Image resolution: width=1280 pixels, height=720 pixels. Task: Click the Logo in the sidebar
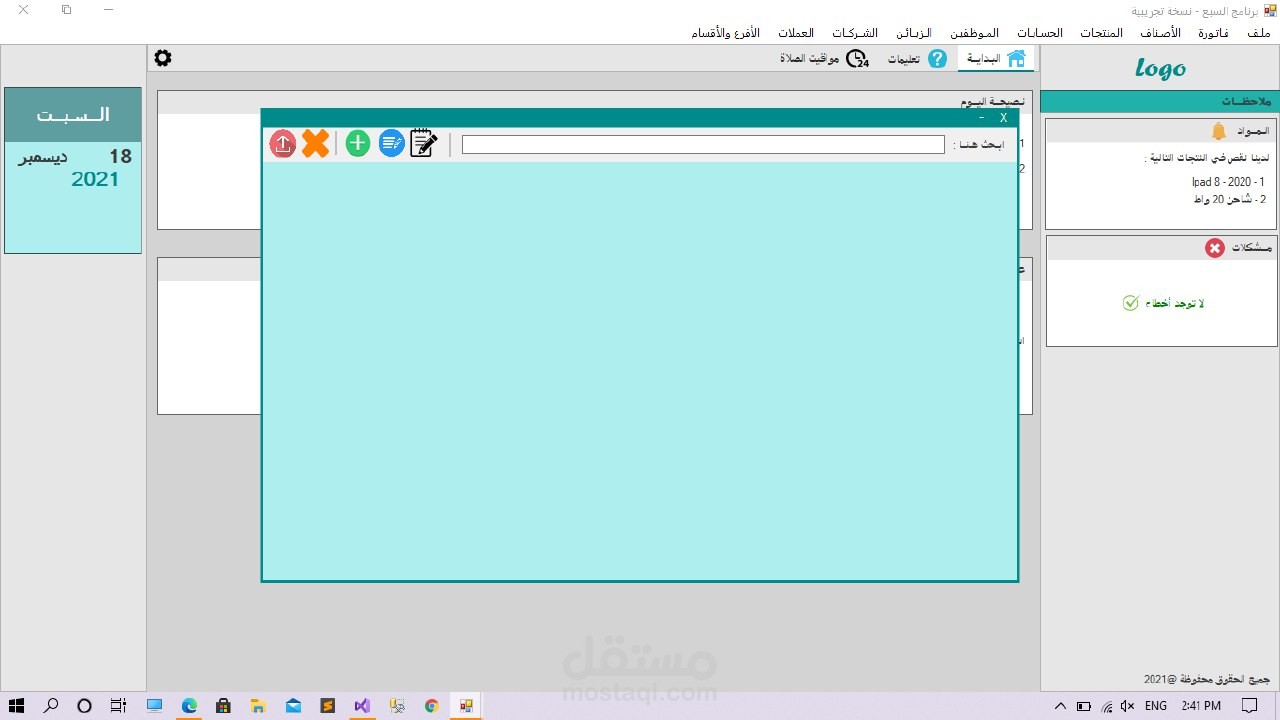click(1160, 68)
